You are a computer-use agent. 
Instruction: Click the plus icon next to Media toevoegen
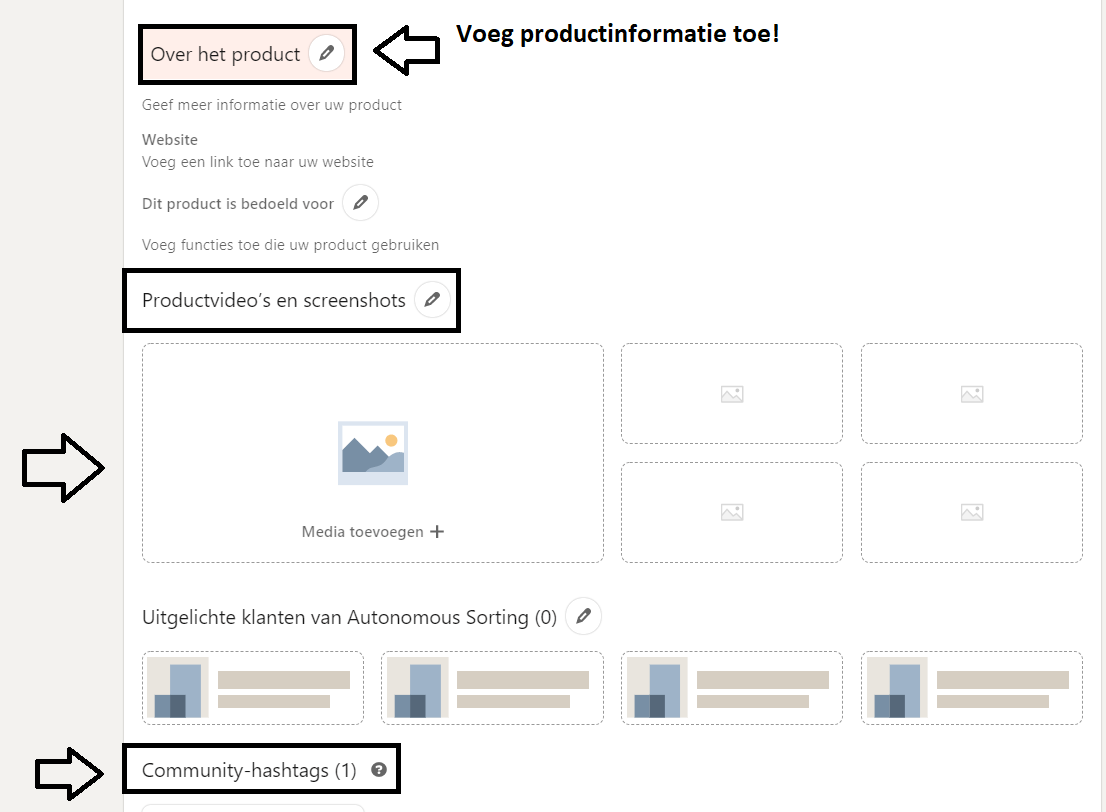click(x=437, y=531)
